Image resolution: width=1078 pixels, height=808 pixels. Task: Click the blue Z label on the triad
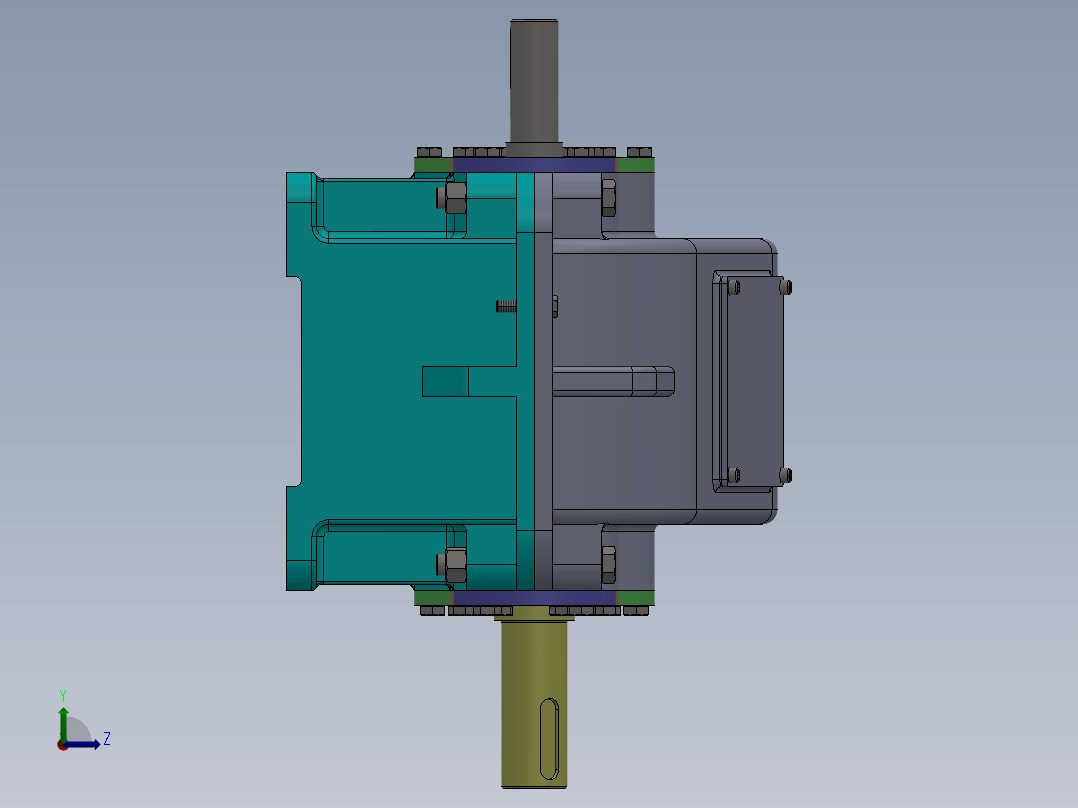[105, 740]
